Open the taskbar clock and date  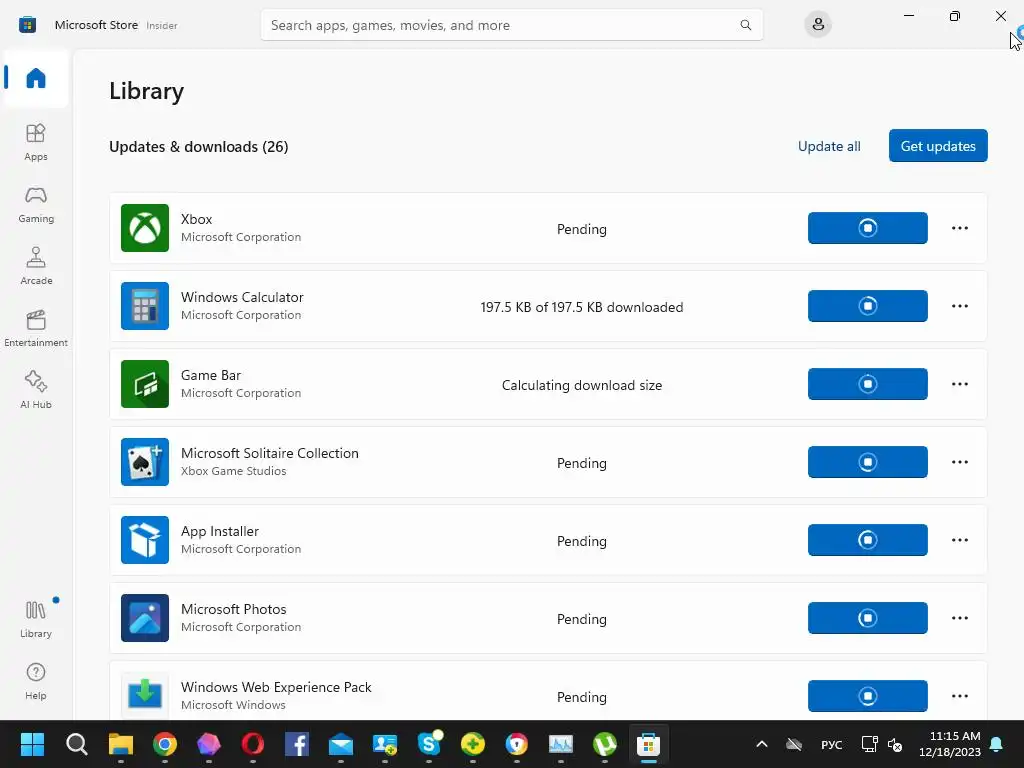click(x=950, y=744)
